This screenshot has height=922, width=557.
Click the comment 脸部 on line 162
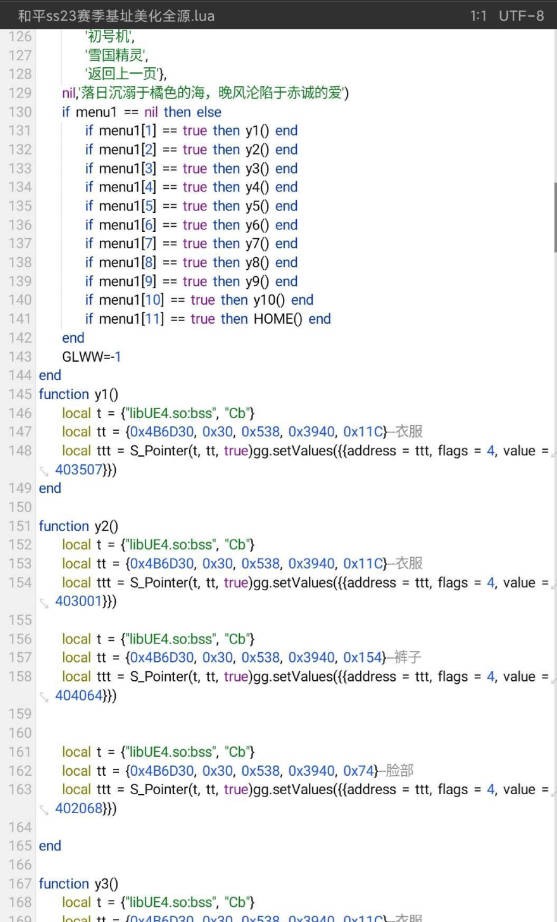400,770
